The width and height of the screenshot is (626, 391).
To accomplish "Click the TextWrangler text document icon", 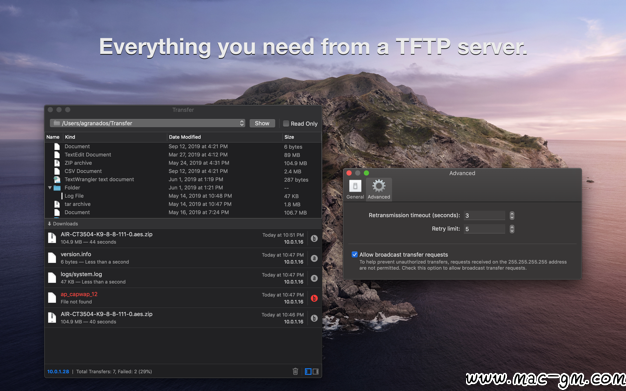I will point(57,179).
